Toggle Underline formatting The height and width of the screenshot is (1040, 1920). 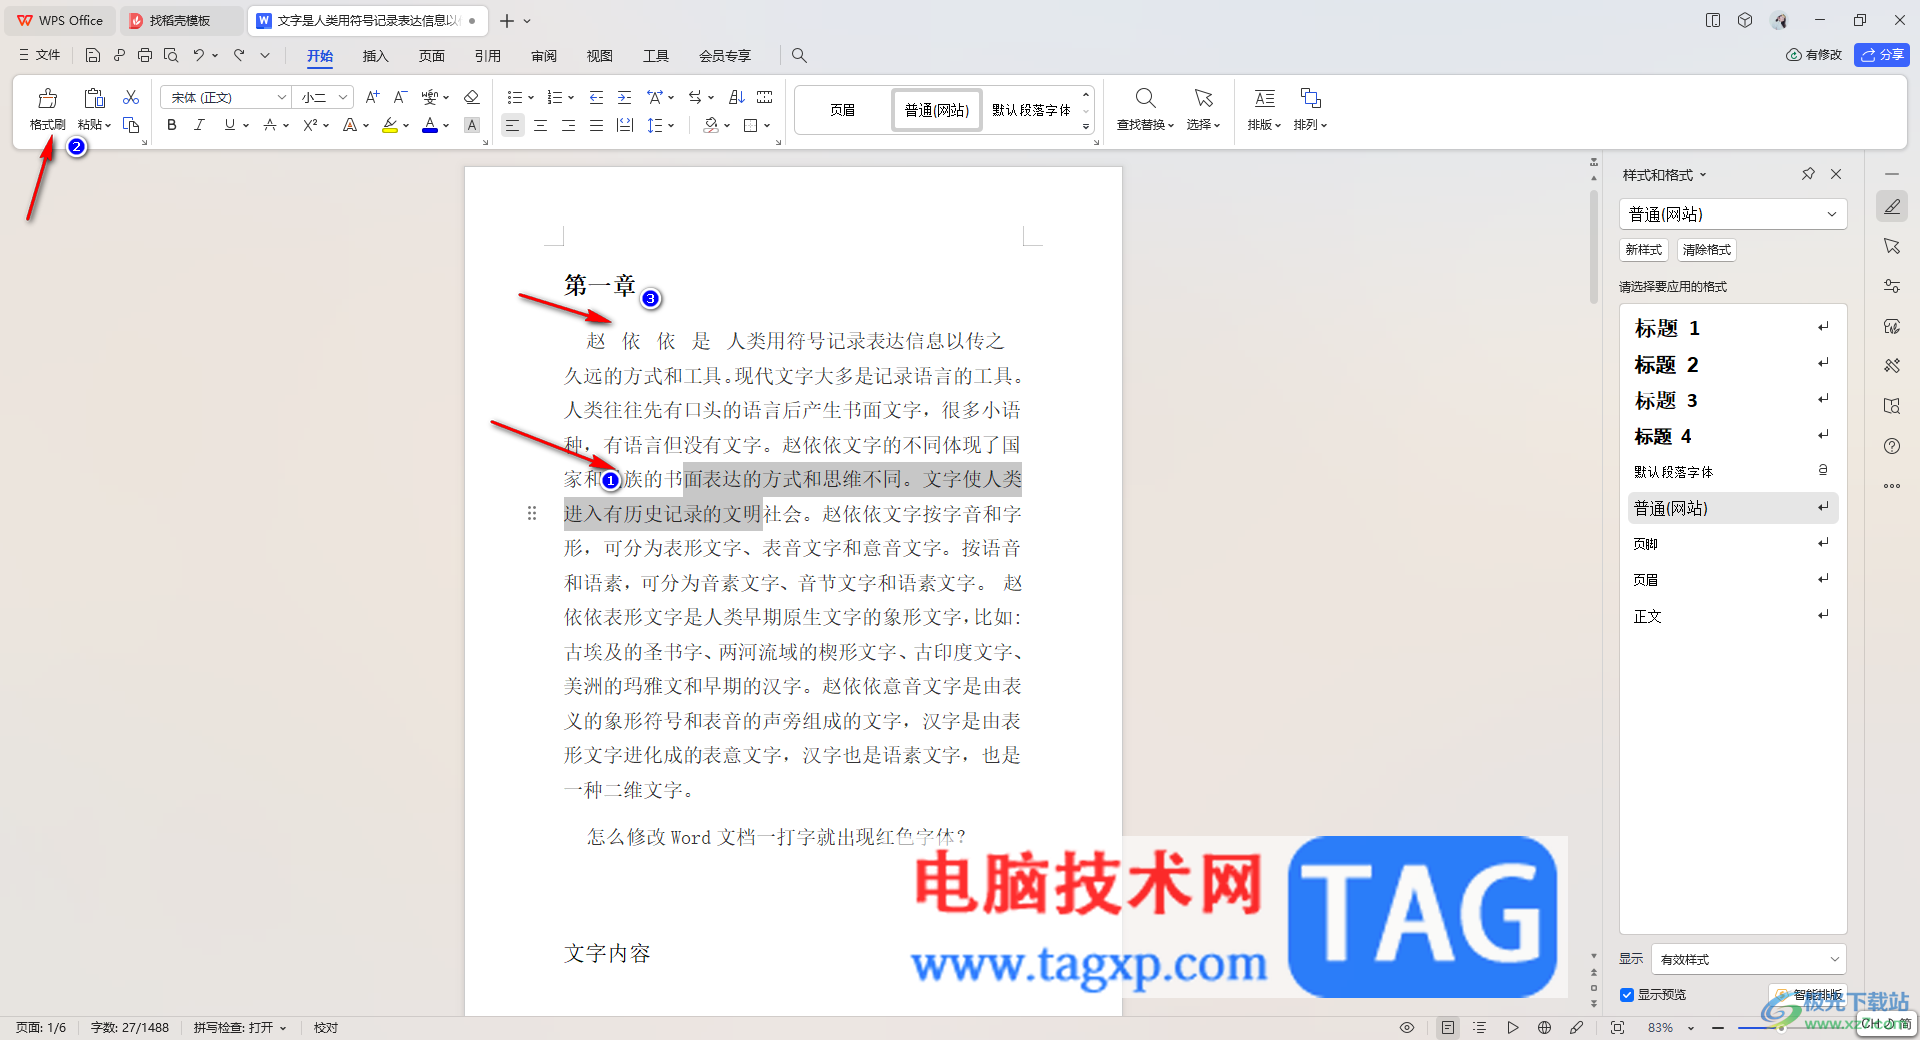(x=230, y=125)
